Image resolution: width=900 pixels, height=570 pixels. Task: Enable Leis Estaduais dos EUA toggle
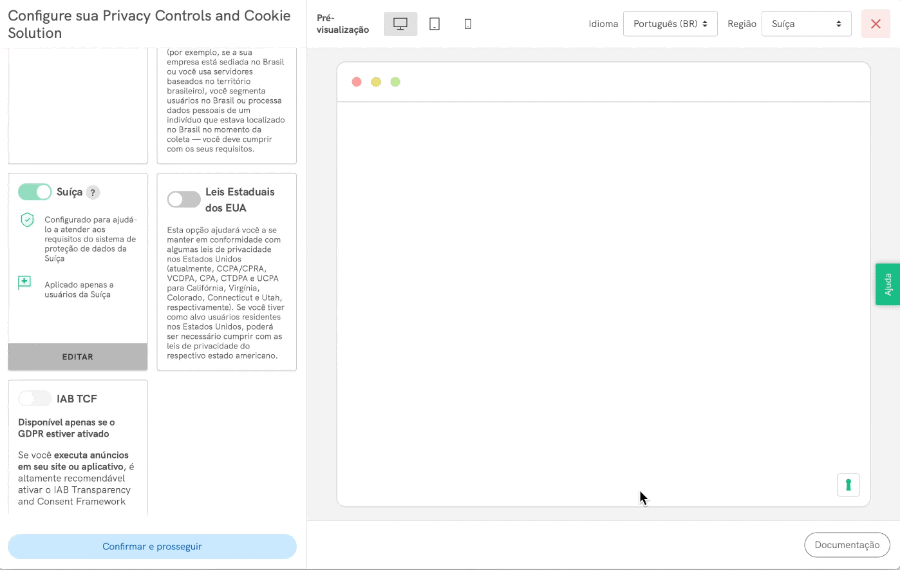(184, 199)
